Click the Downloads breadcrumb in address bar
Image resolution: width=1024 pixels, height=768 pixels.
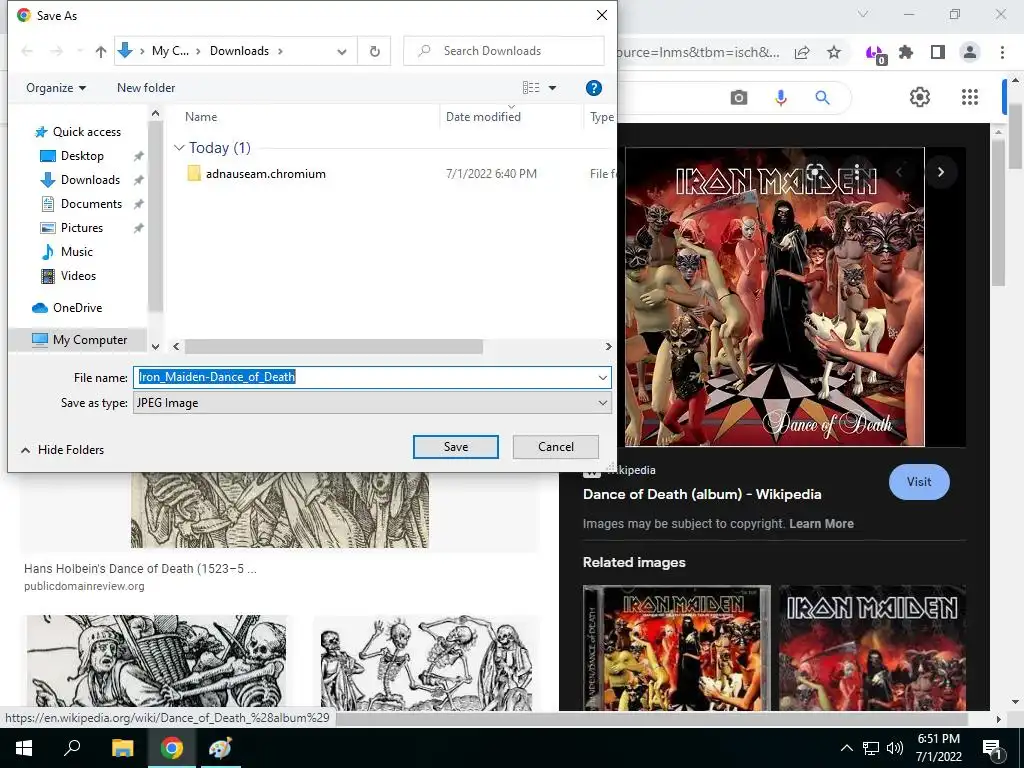[239, 51]
